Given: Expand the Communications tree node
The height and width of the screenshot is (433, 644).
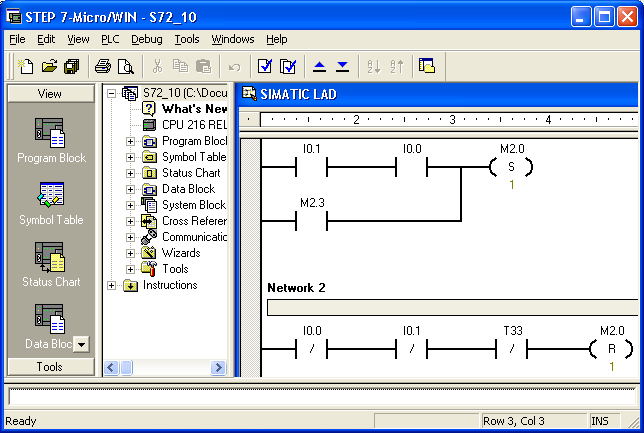Looking at the screenshot, I should (130, 237).
